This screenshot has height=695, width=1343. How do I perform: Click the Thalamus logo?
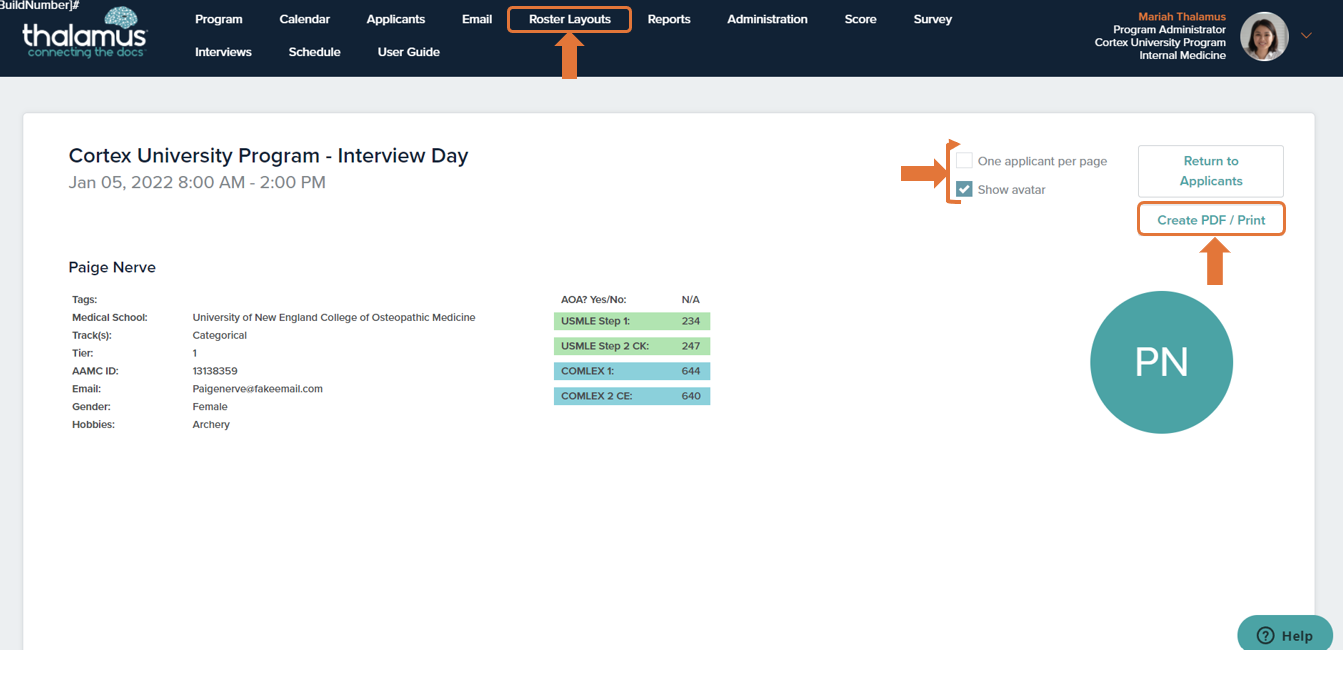coord(85,33)
